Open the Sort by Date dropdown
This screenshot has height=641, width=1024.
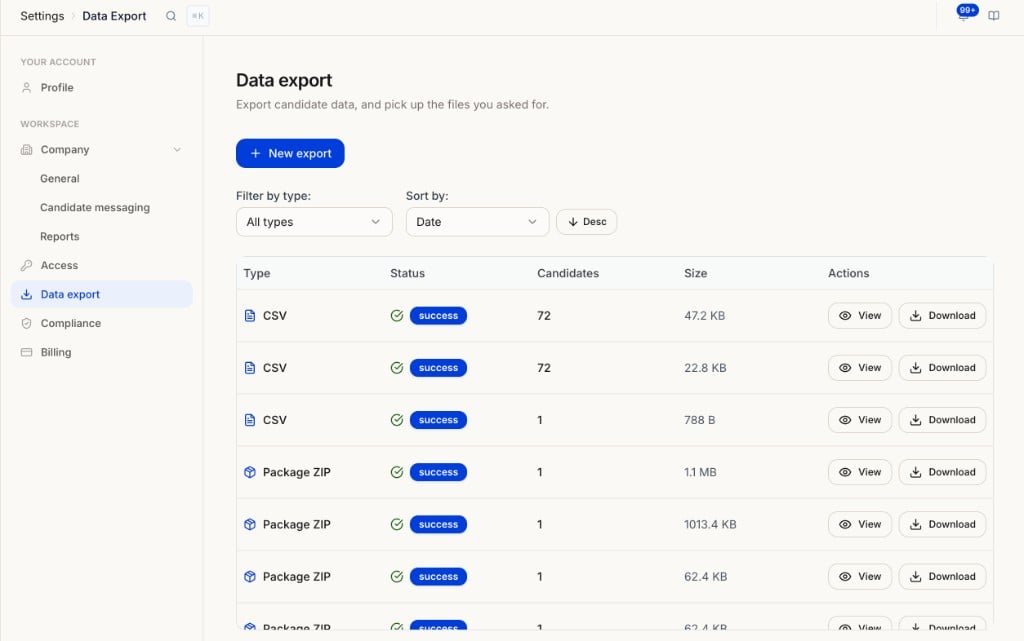click(477, 222)
